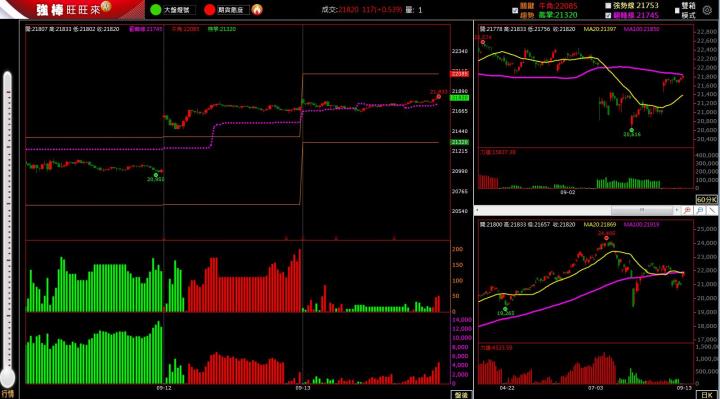Enable the 強勢線 21753 checkbox
Screen dimensions: 720x399
[608, 6]
